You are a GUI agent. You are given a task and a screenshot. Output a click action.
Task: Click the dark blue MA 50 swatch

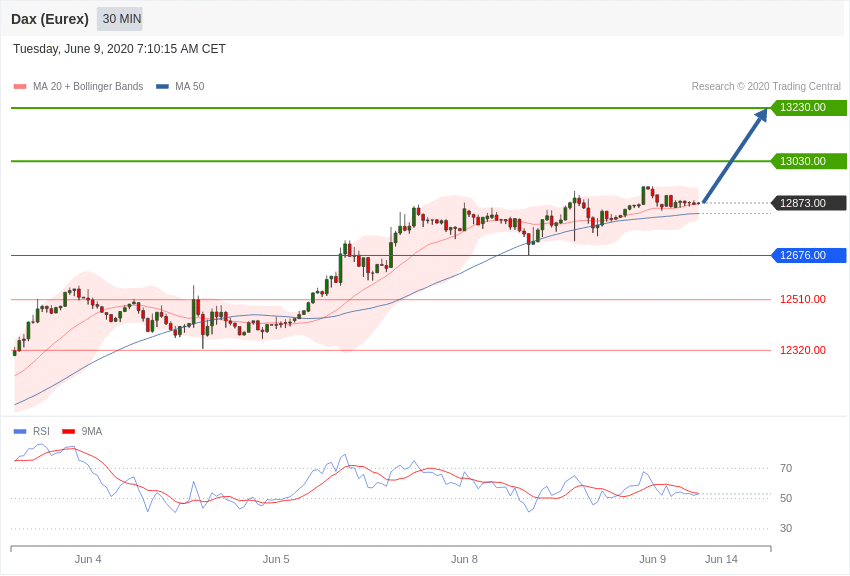[162, 86]
